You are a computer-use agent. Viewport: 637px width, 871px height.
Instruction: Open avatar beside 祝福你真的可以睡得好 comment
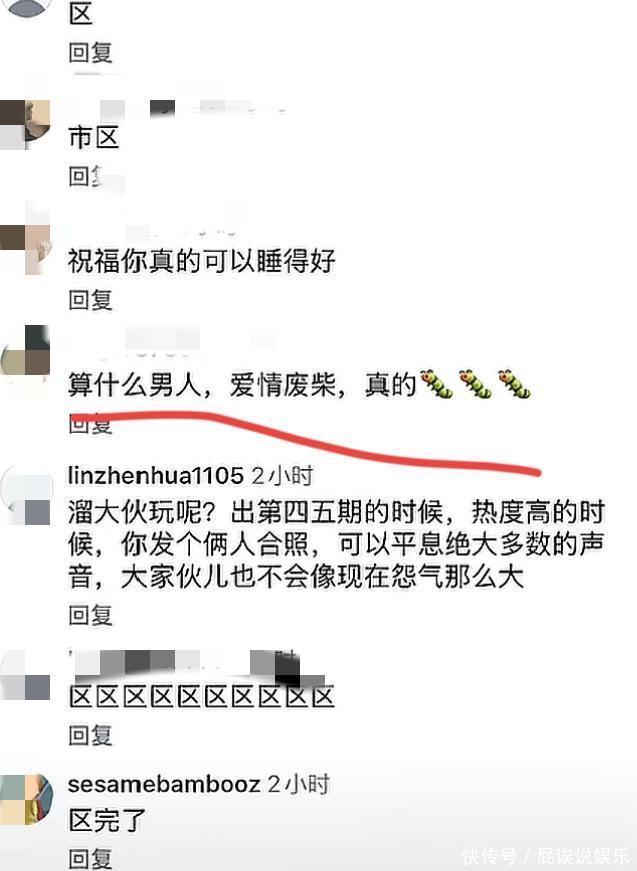pyautogui.click(x=25, y=249)
